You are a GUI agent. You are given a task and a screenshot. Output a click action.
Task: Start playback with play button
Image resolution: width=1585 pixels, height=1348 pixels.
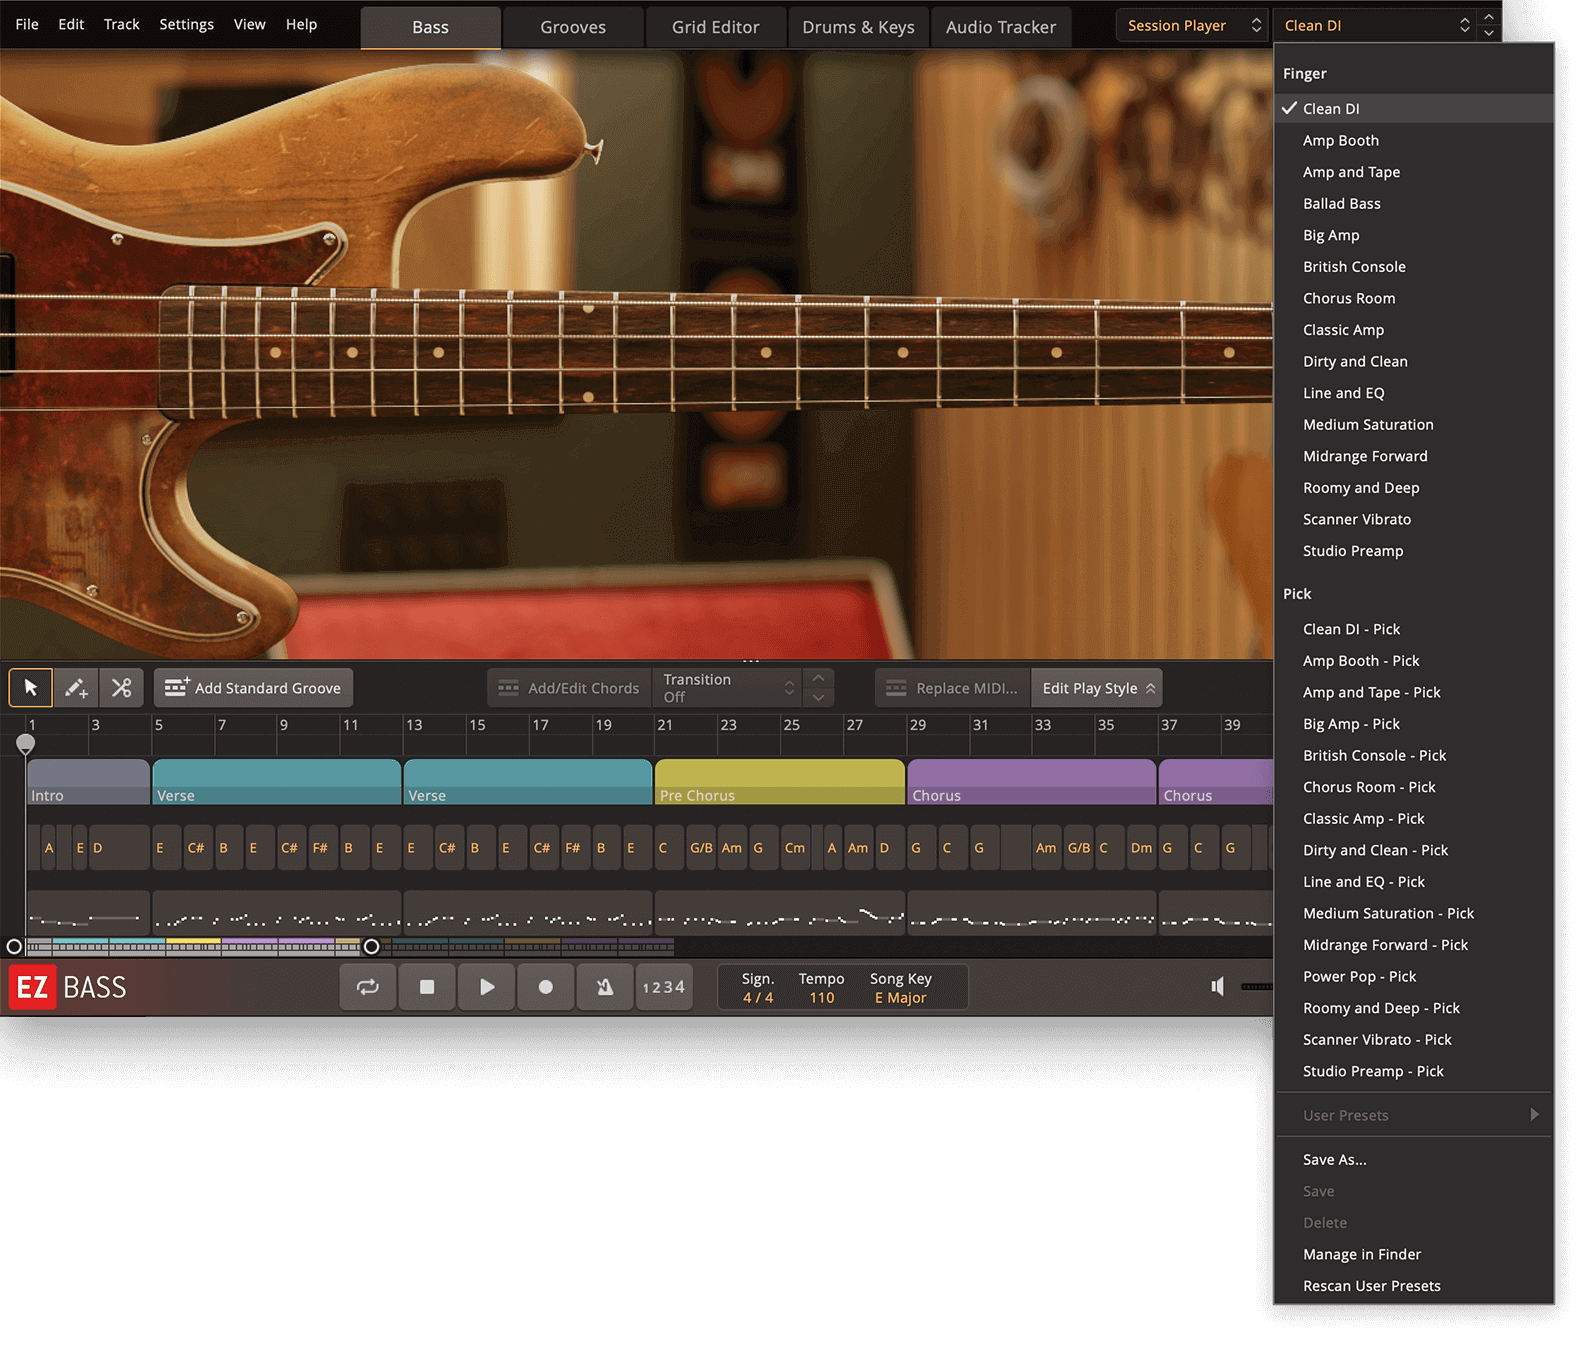(487, 987)
